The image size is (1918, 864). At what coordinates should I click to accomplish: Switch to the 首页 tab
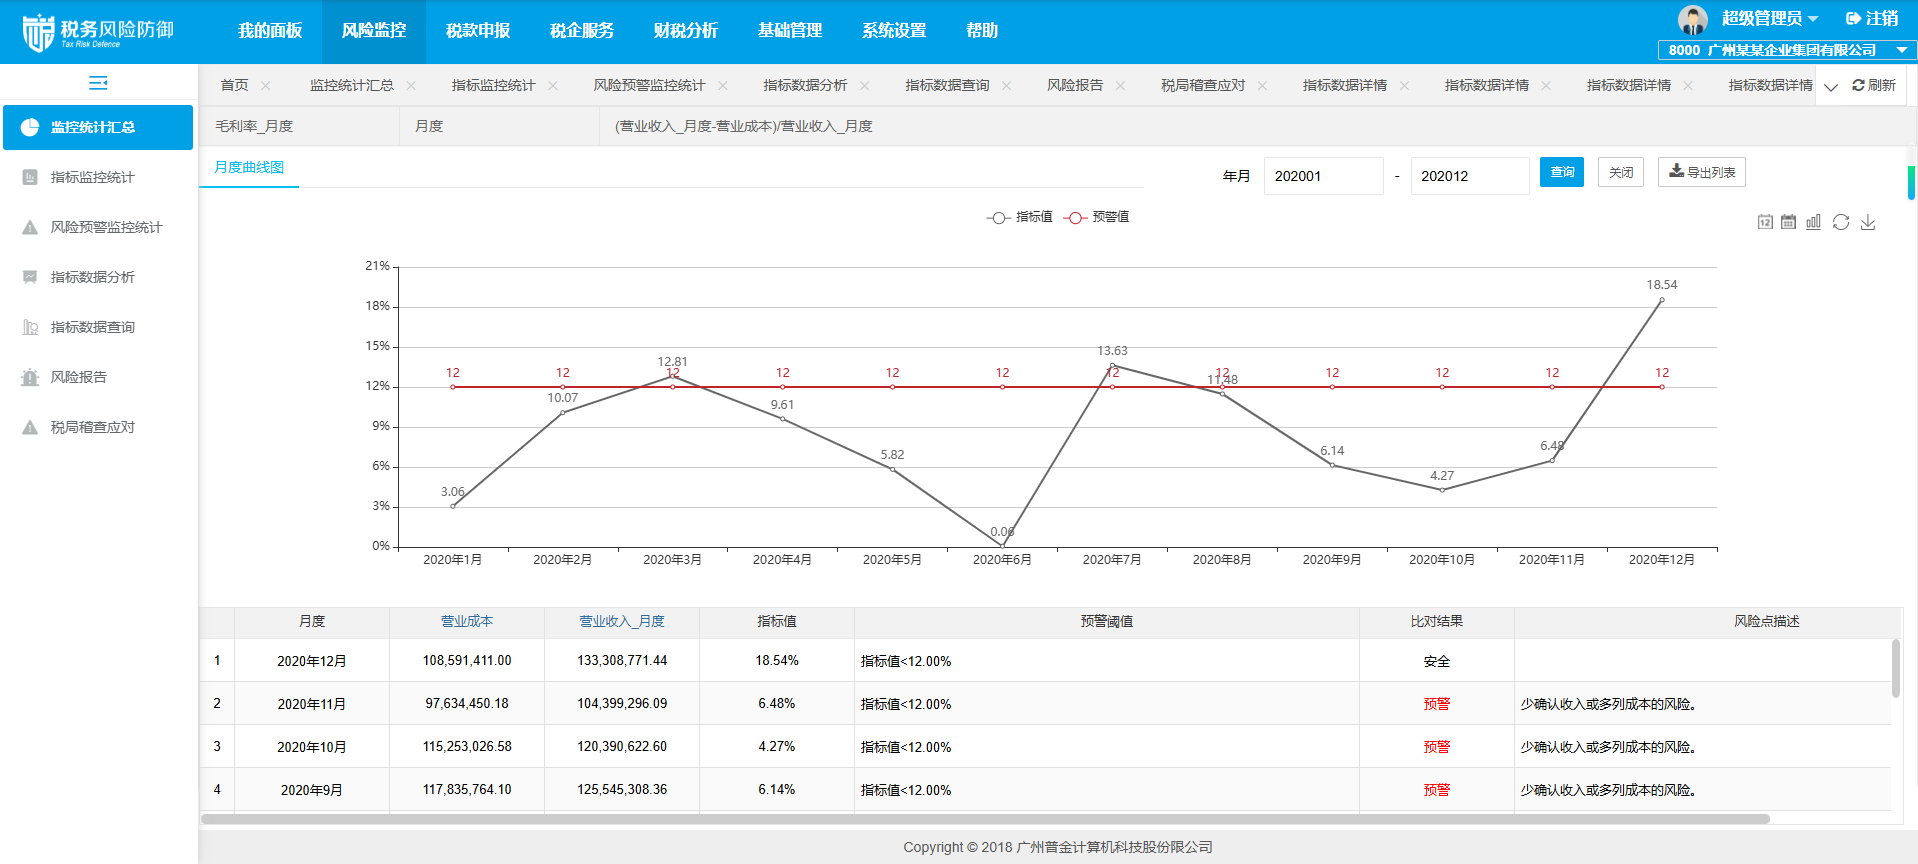(234, 85)
